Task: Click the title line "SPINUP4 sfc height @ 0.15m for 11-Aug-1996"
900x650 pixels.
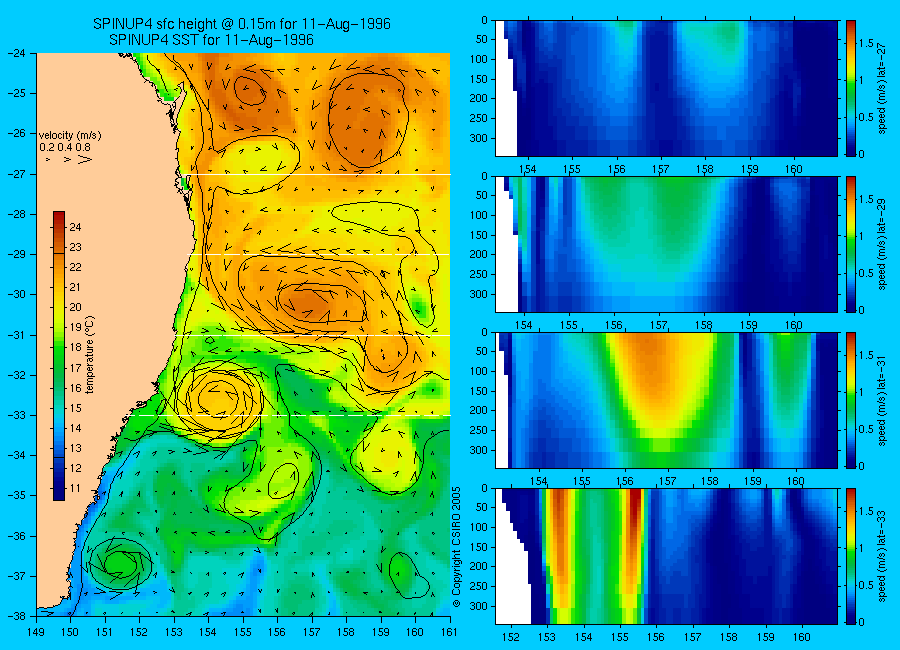Action: click(242, 24)
